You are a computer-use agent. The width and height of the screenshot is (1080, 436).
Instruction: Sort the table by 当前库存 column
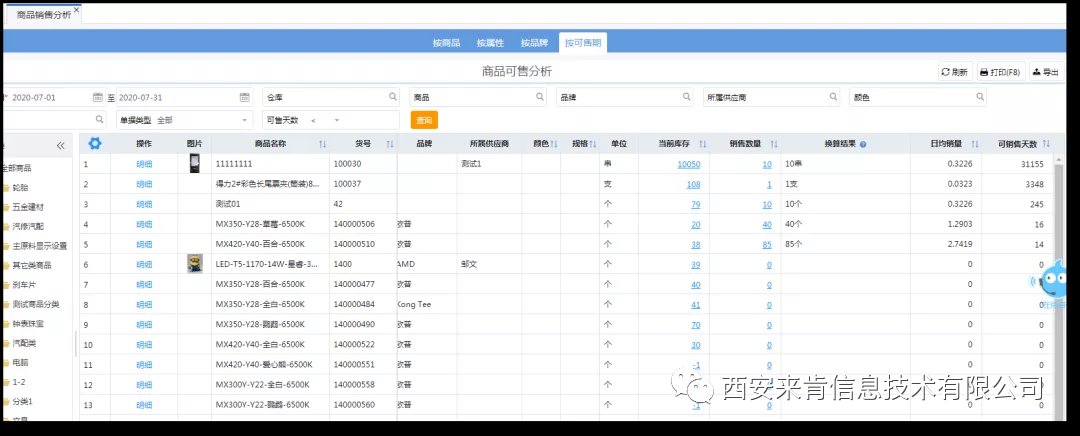(703, 144)
